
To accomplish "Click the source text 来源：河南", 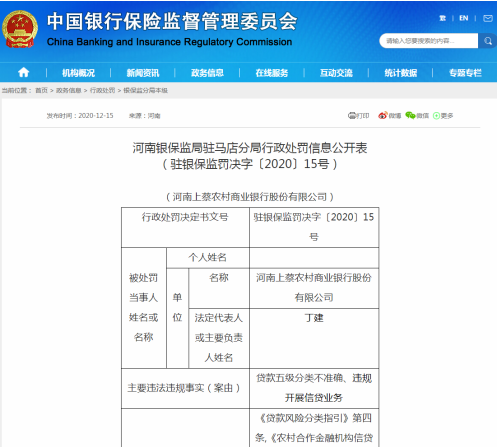I will 144,116.
